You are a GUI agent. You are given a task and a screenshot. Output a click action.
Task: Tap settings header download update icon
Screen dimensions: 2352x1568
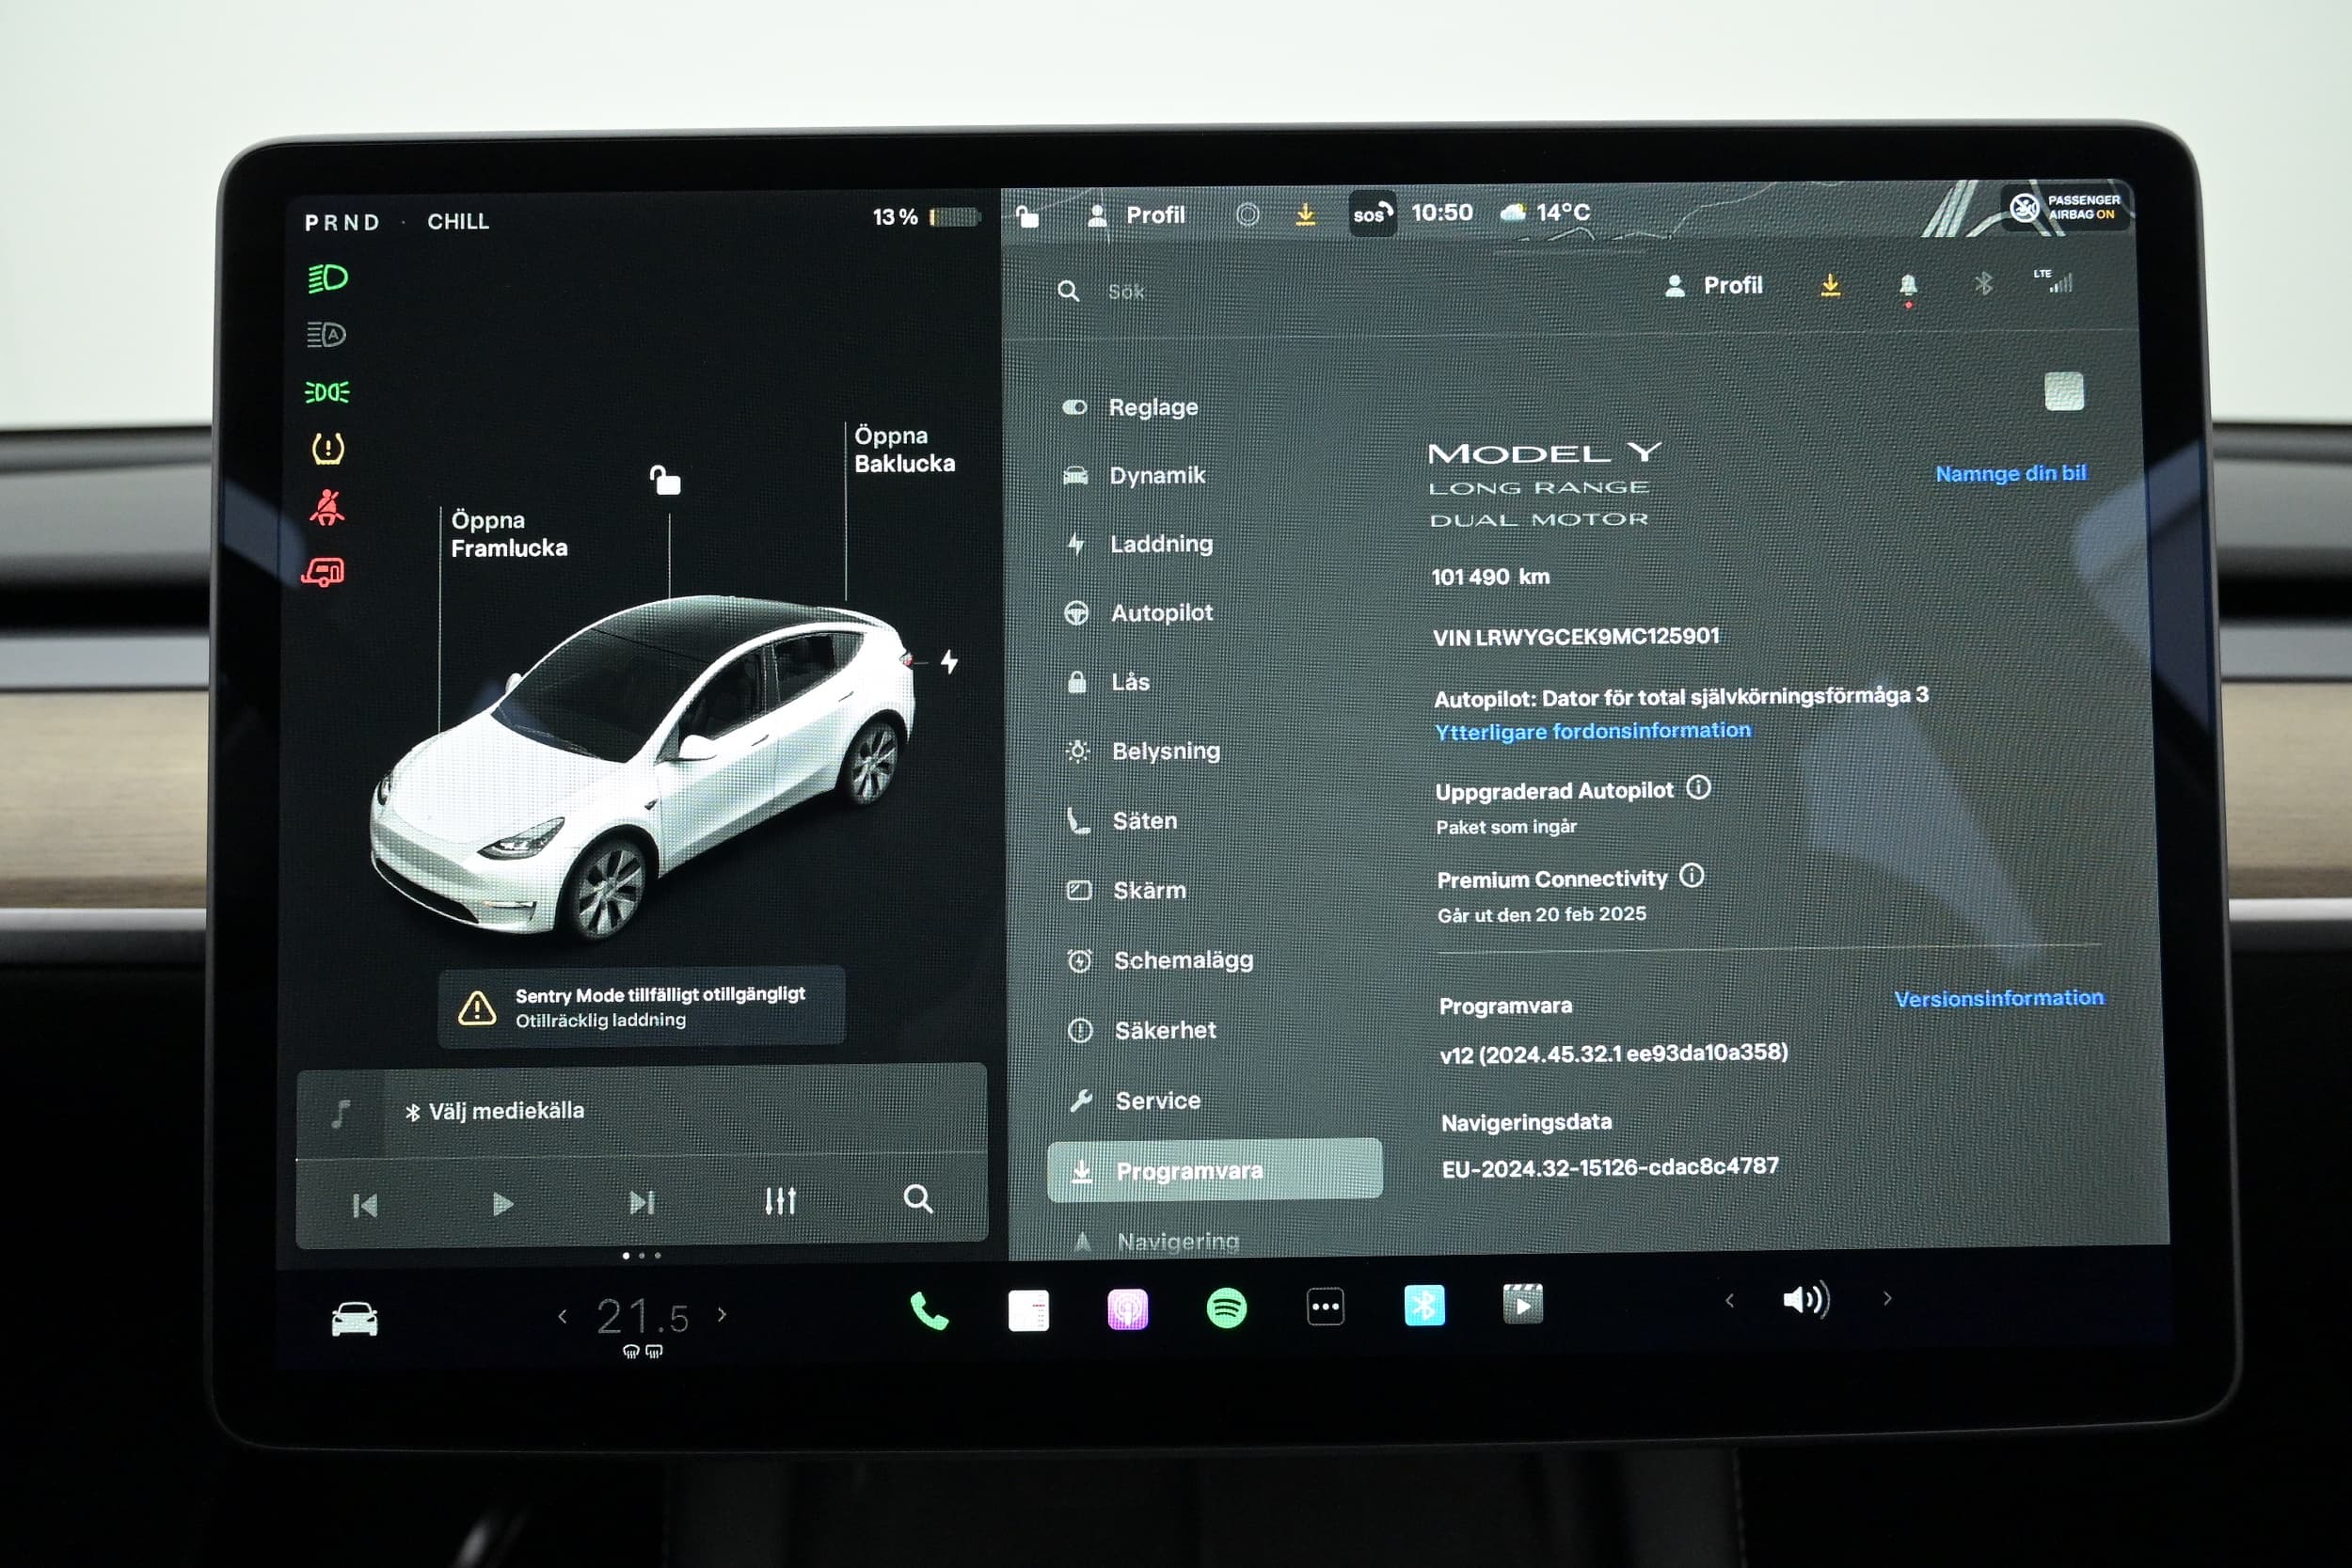[1830, 285]
